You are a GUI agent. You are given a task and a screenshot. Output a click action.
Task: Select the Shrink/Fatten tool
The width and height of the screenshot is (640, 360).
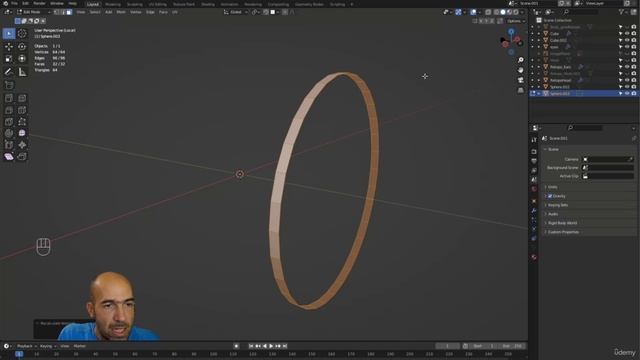click(22, 145)
